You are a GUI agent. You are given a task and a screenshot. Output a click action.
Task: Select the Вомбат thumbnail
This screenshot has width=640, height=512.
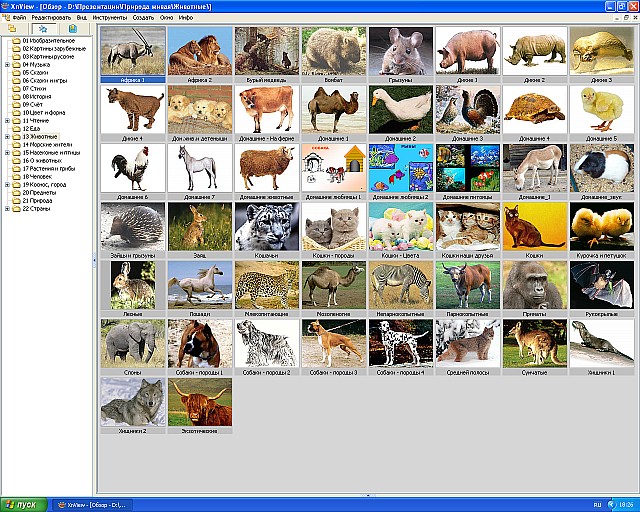point(334,51)
